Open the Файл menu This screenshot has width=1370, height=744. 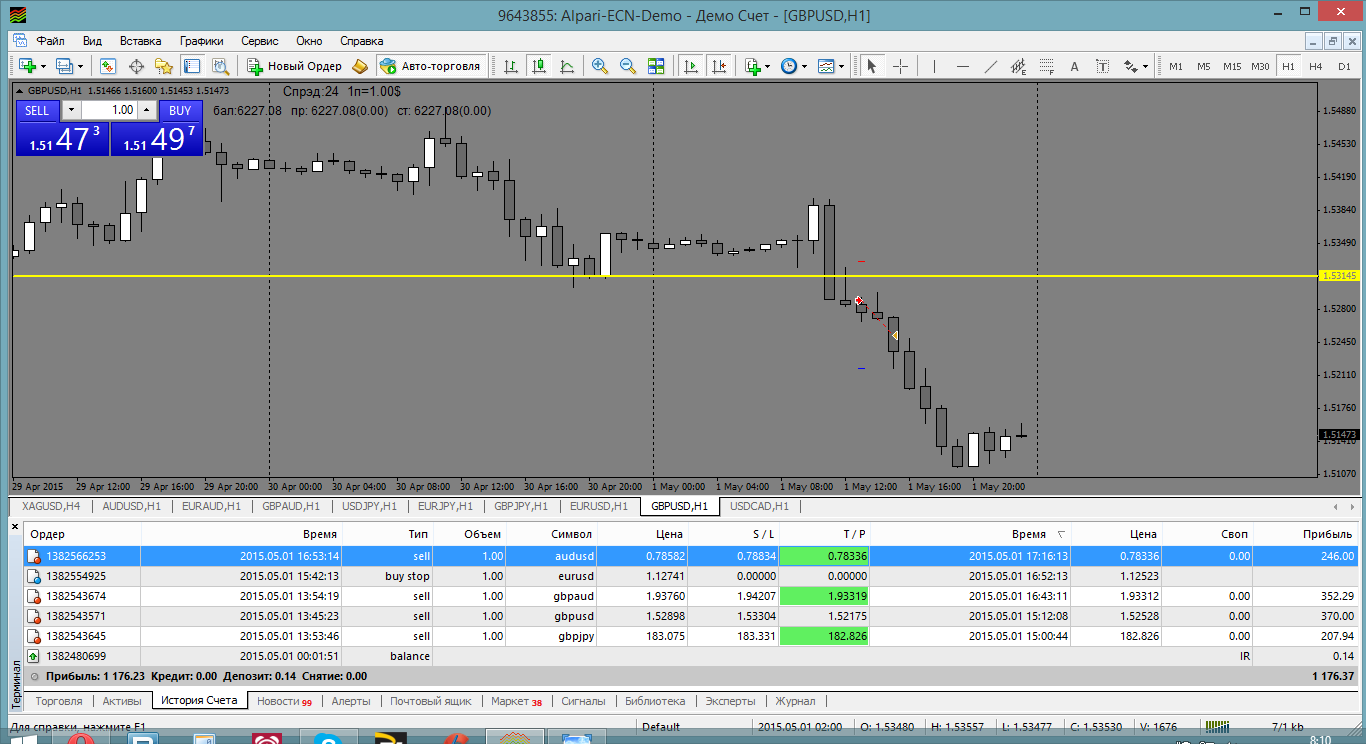(50, 41)
